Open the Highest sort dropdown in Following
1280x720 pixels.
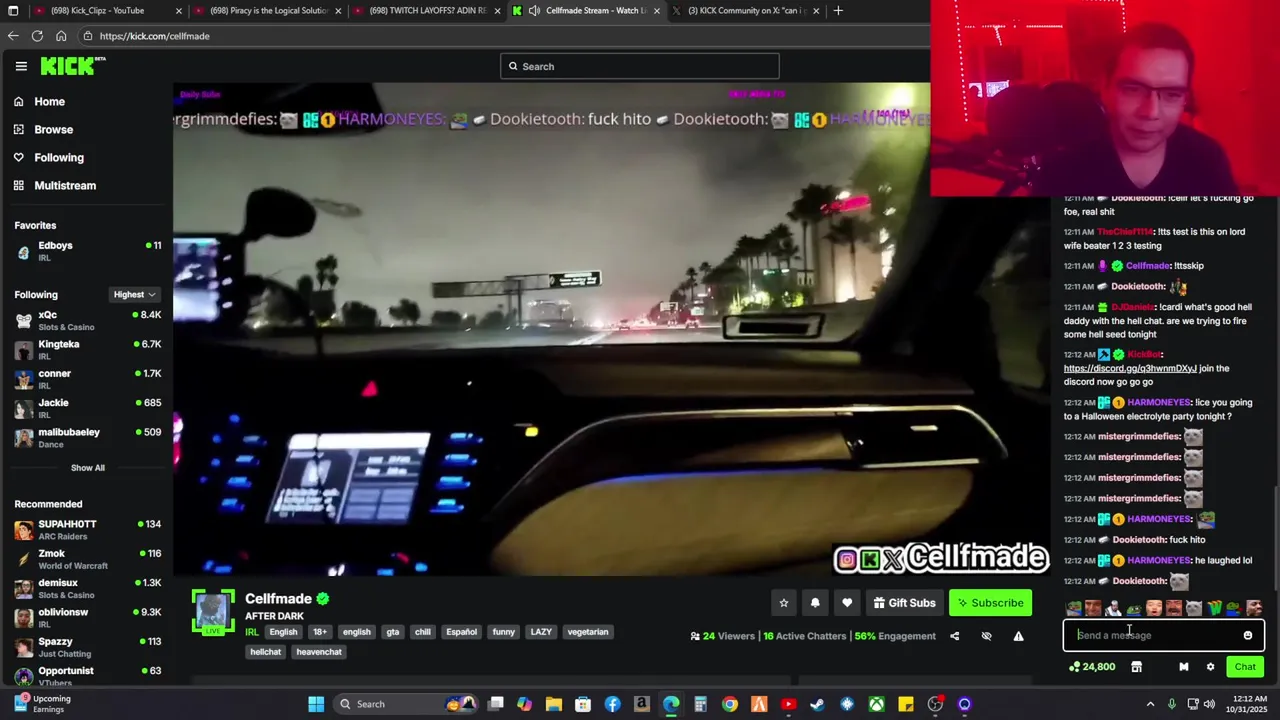click(x=134, y=295)
